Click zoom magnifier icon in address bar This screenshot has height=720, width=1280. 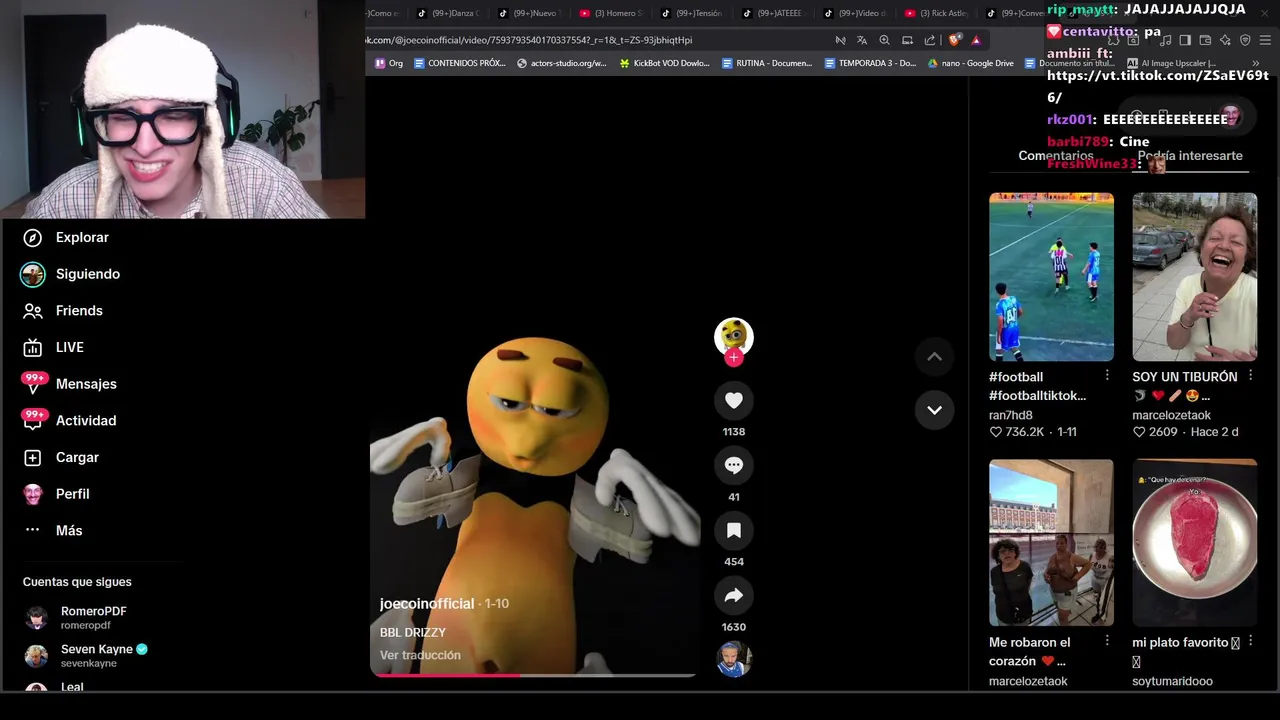(x=884, y=40)
